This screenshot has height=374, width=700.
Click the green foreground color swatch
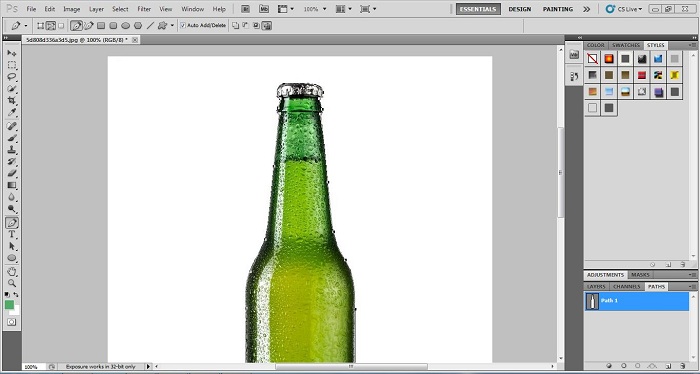click(9, 305)
